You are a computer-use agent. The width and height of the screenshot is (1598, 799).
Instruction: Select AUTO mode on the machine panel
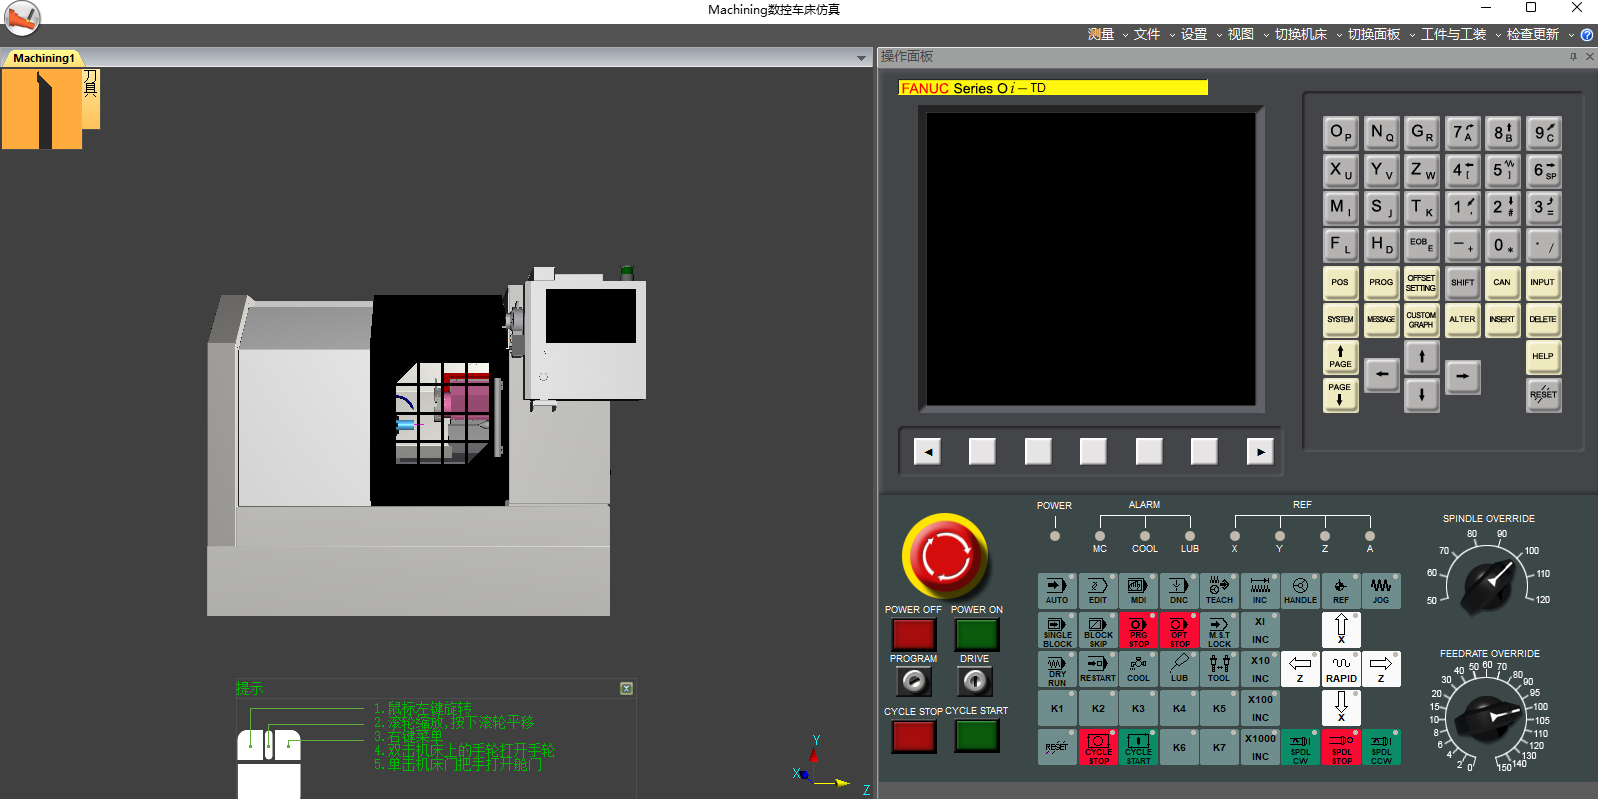1057,591
